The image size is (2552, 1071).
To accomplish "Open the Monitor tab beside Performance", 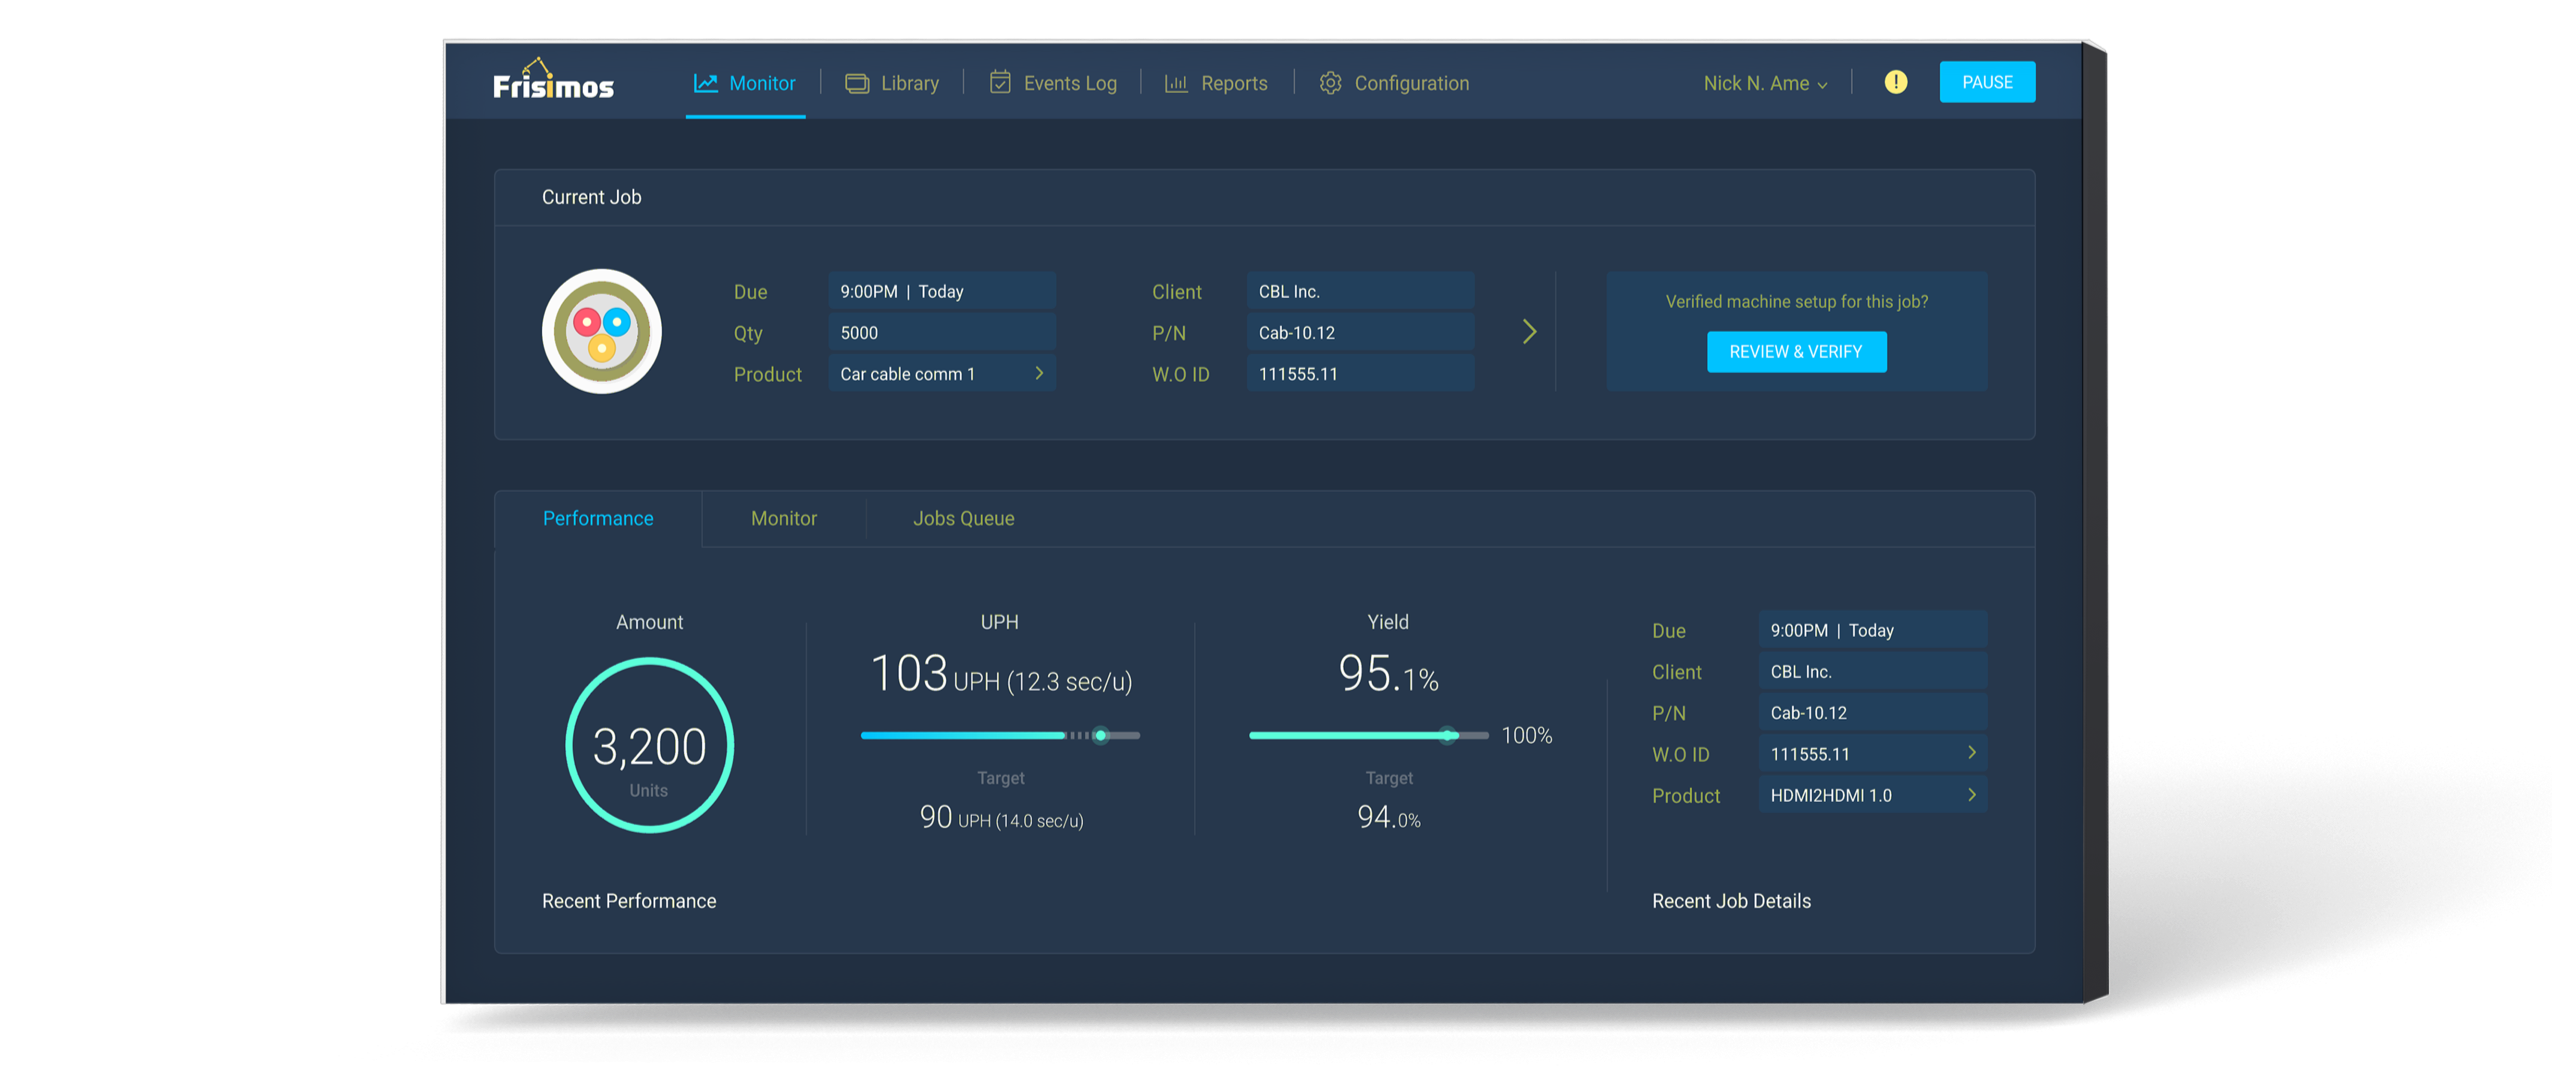I will pyautogui.click(x=784, y=518).
